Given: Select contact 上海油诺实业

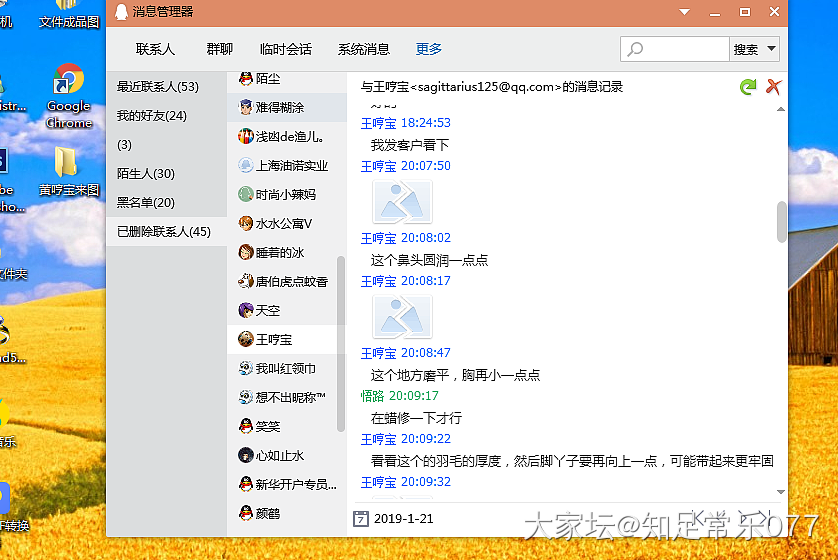Looking at the screenshot, I should tap(291, 166).
